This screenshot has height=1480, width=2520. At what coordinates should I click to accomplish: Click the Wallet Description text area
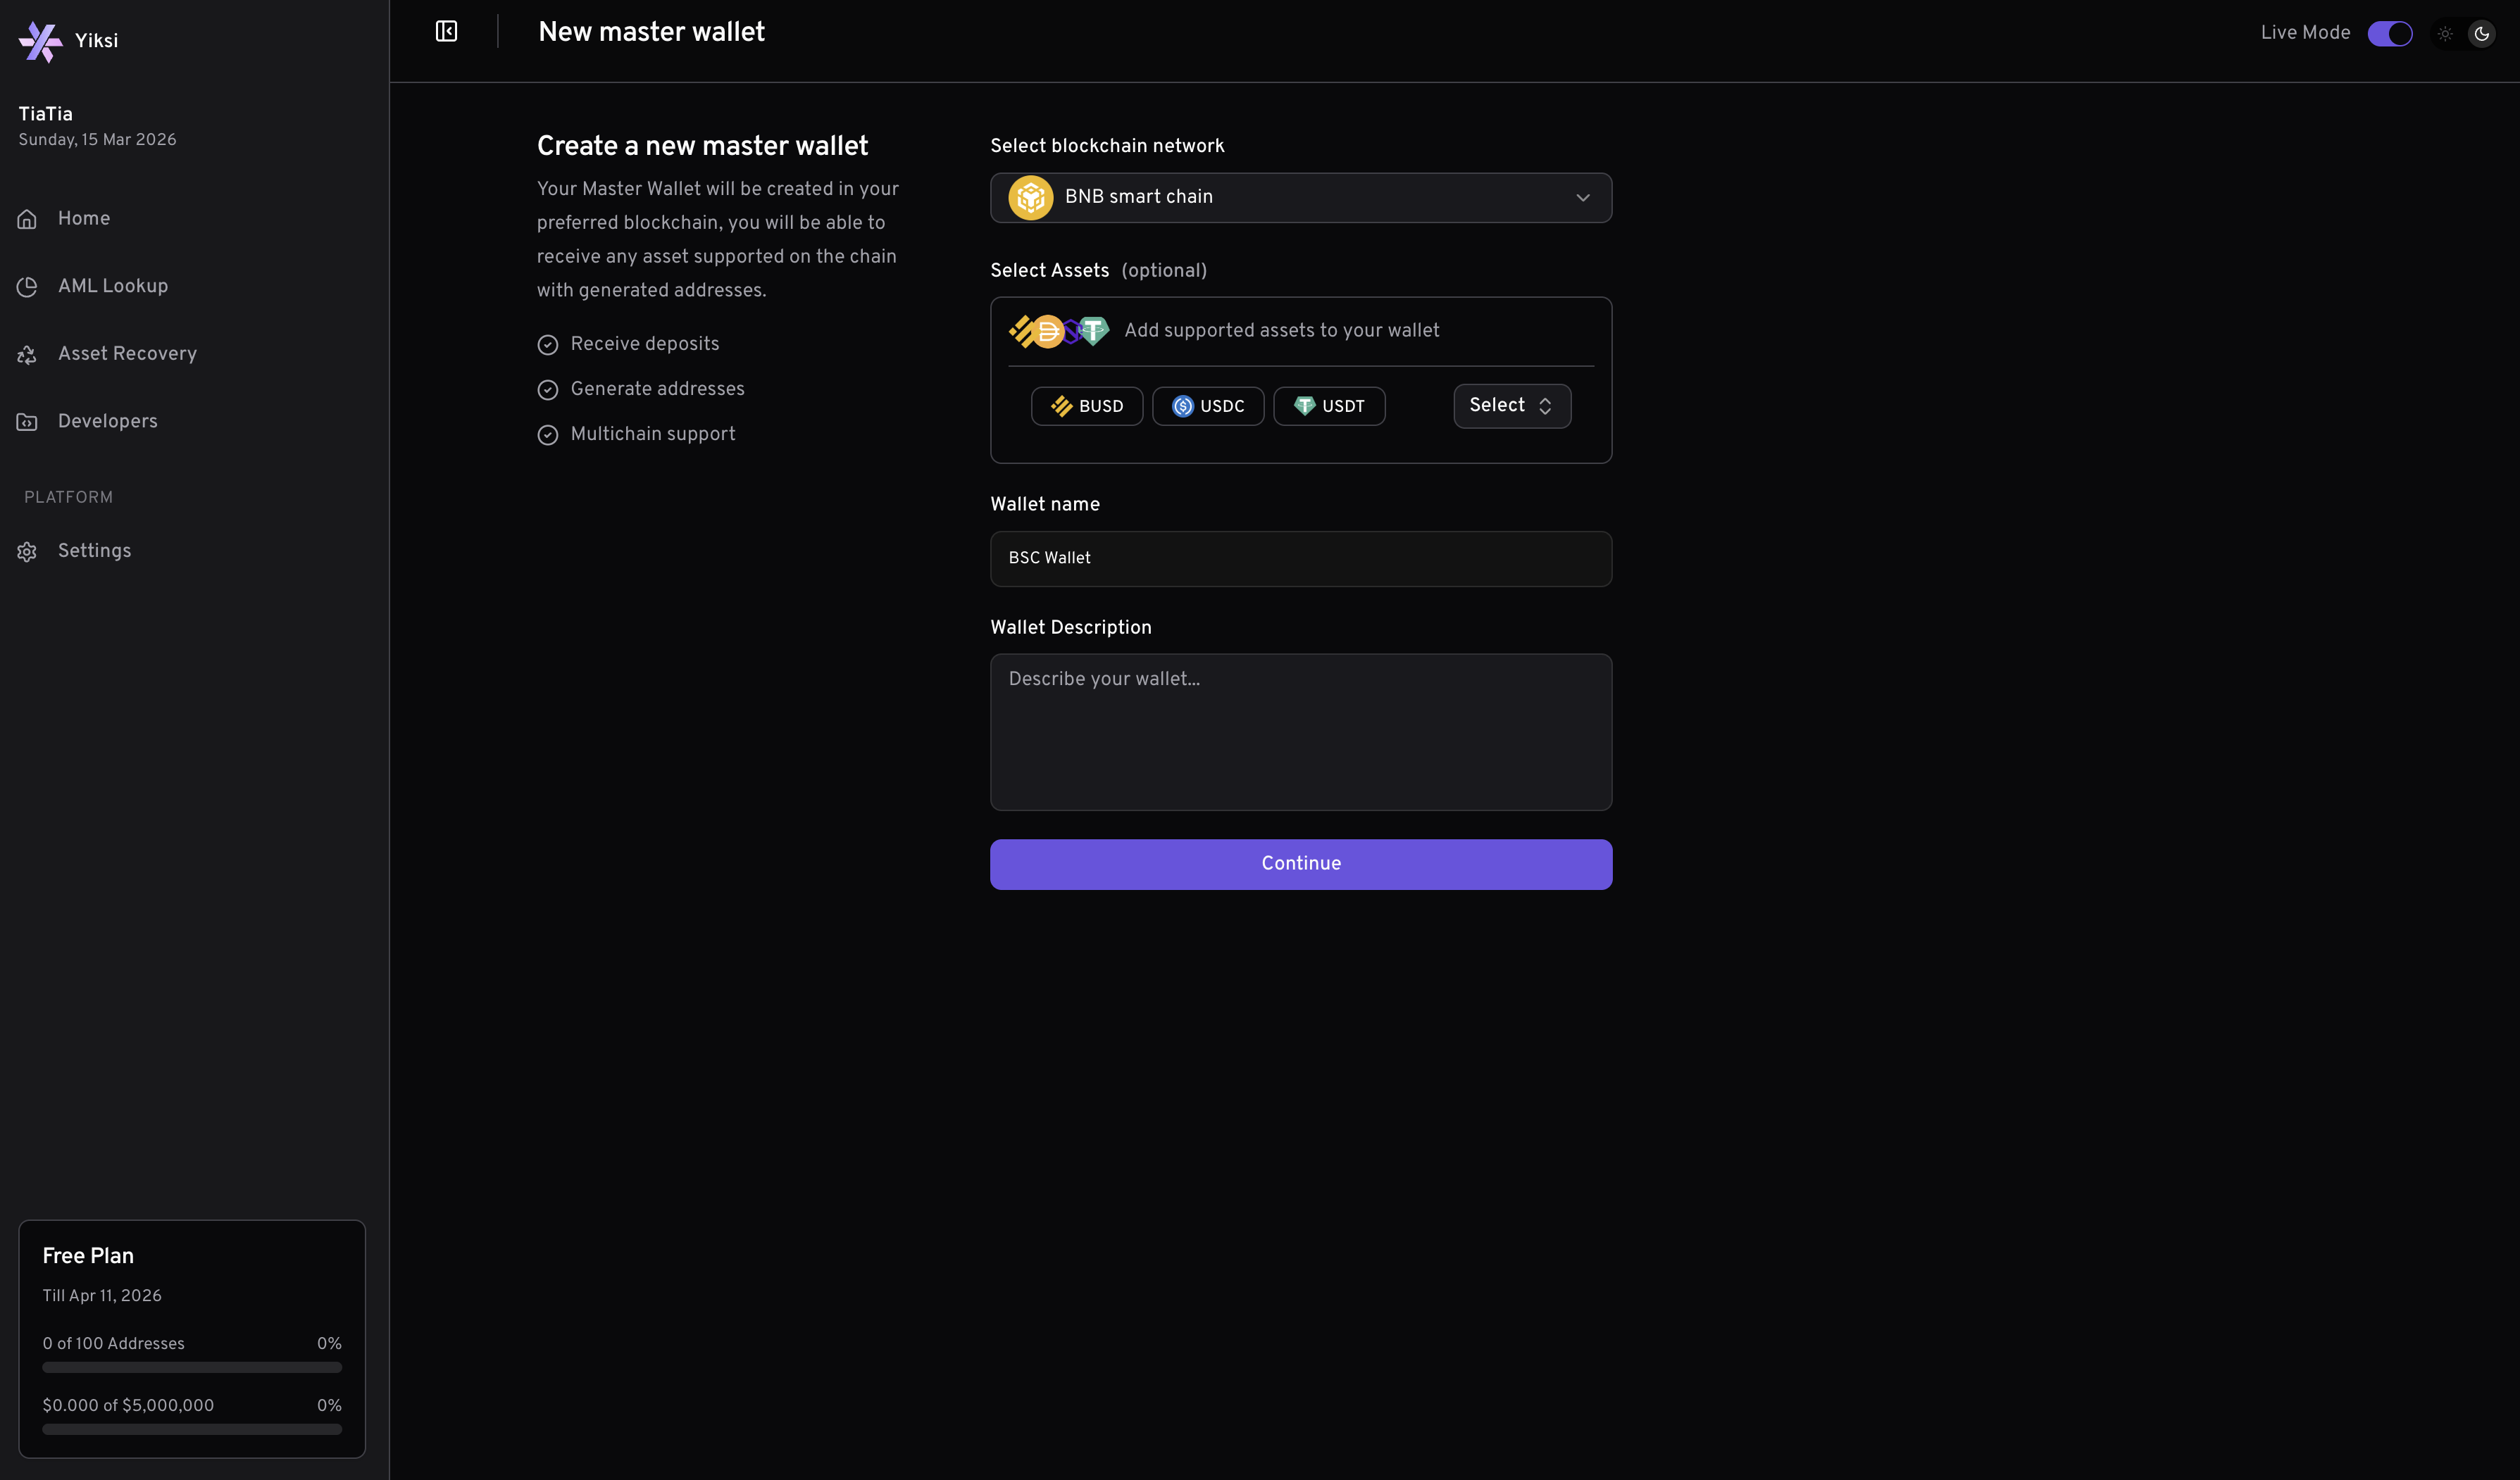tap(1300, 732)
